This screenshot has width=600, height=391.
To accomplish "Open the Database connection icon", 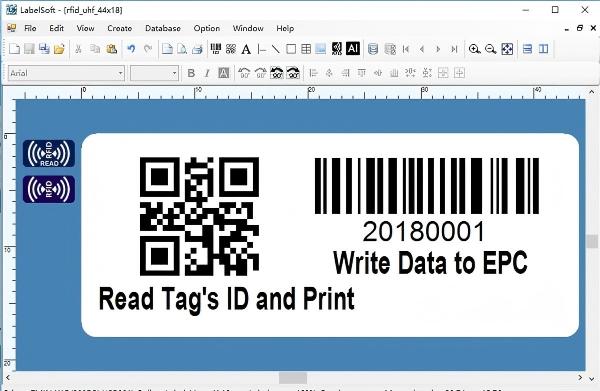I will pos(373,49).
